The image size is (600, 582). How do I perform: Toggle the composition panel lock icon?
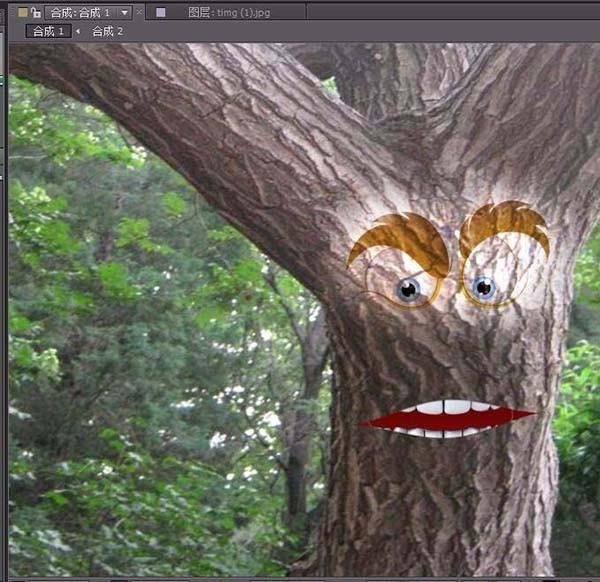[x=35, y=12]
